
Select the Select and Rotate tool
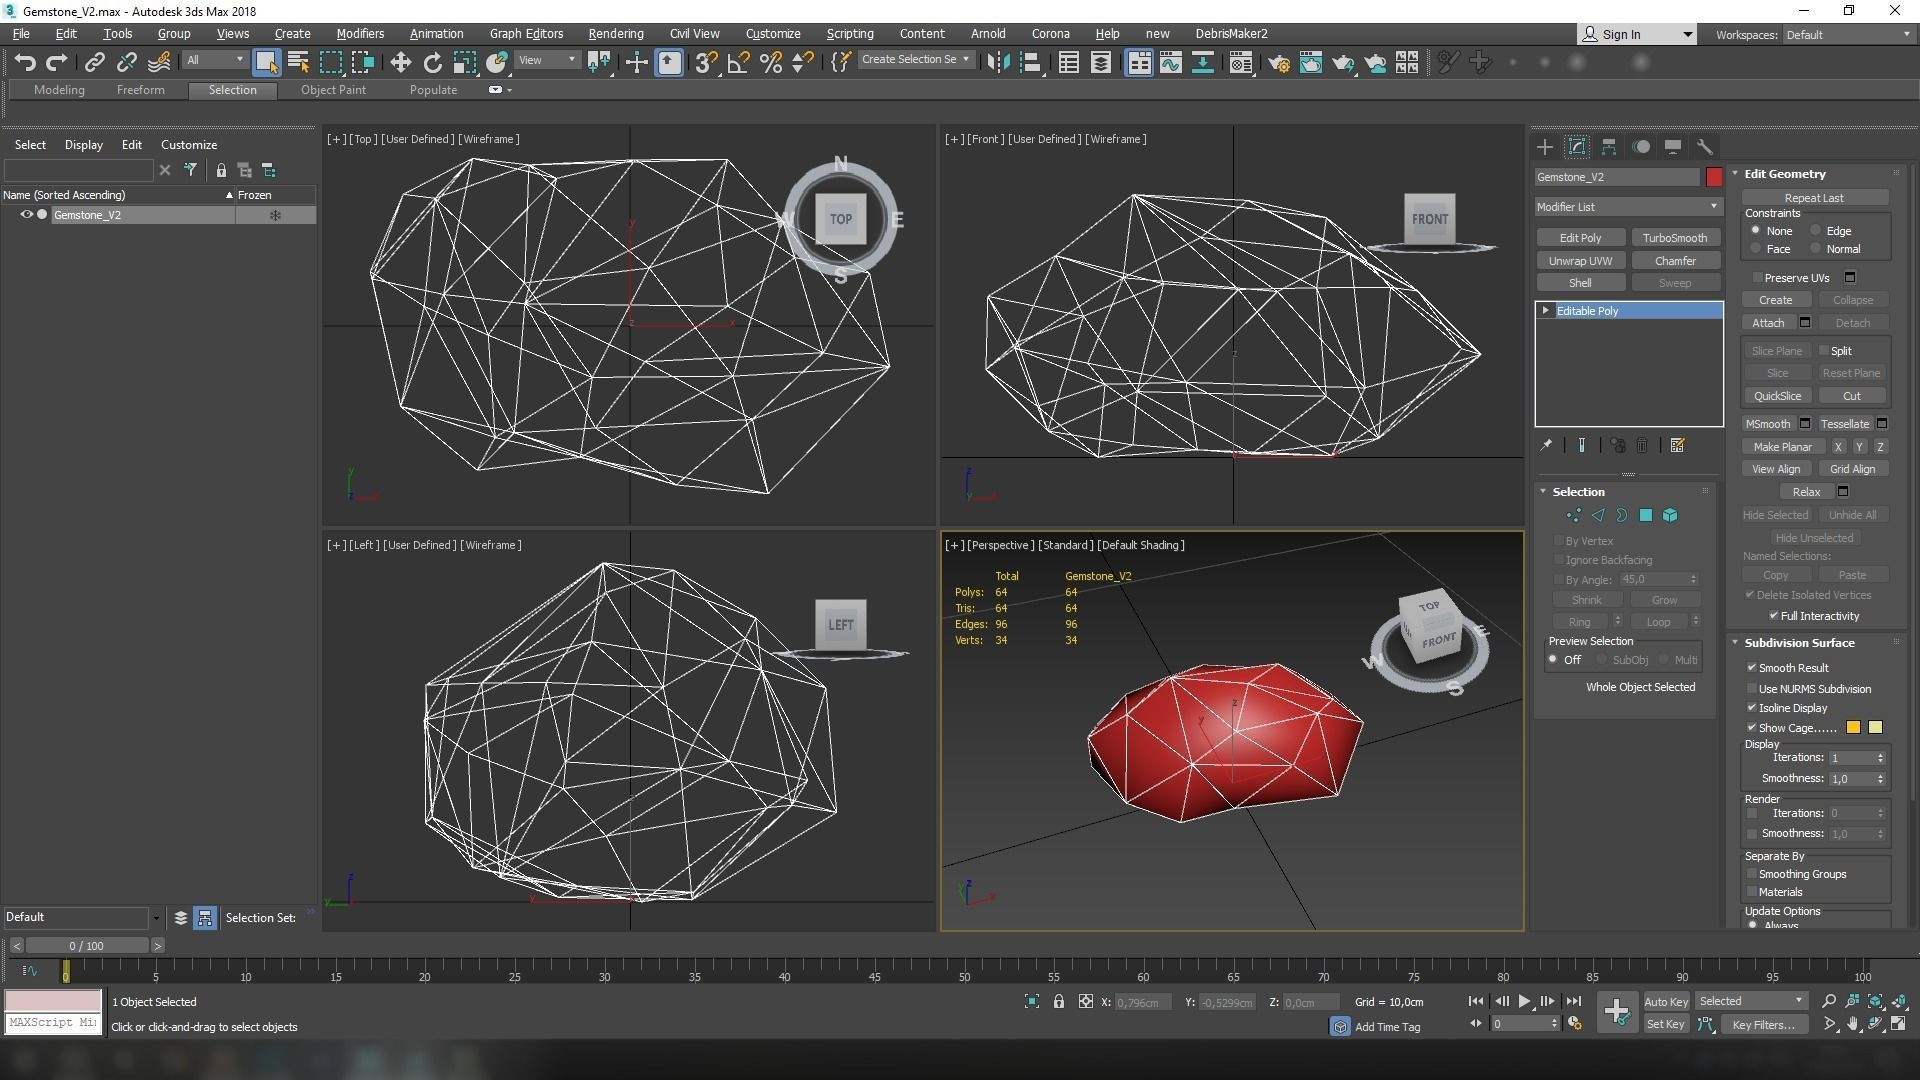coord(432,62)
